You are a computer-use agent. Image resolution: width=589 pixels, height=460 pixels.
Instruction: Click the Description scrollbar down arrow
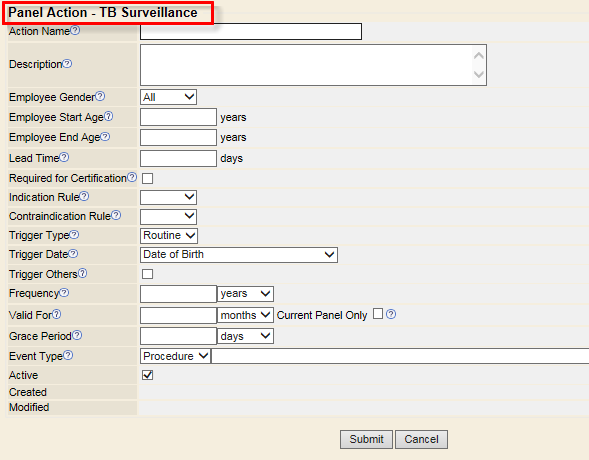point(479,74)
